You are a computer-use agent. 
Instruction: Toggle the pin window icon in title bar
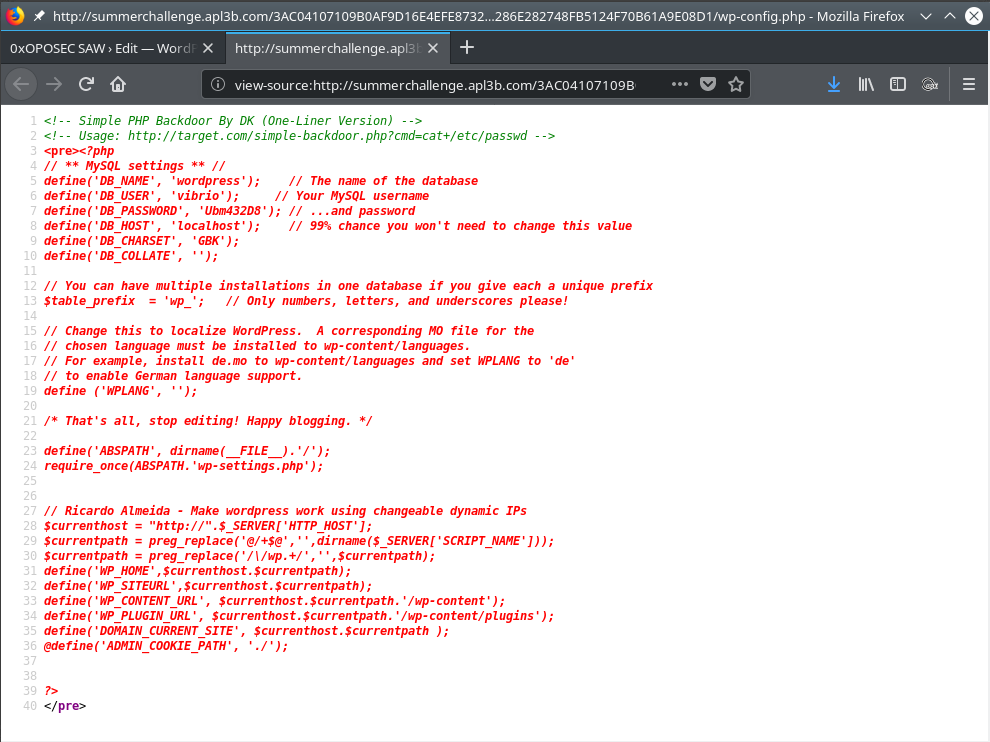coord(38,16)
